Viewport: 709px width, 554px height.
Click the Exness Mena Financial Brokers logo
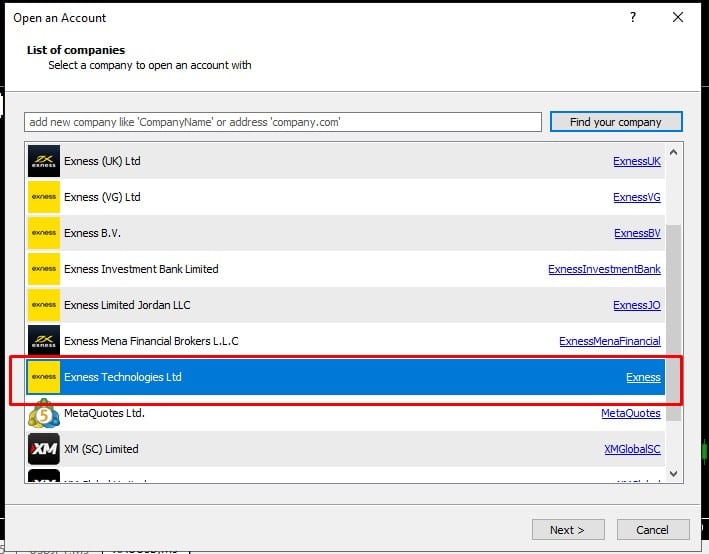tap(44, 341)
